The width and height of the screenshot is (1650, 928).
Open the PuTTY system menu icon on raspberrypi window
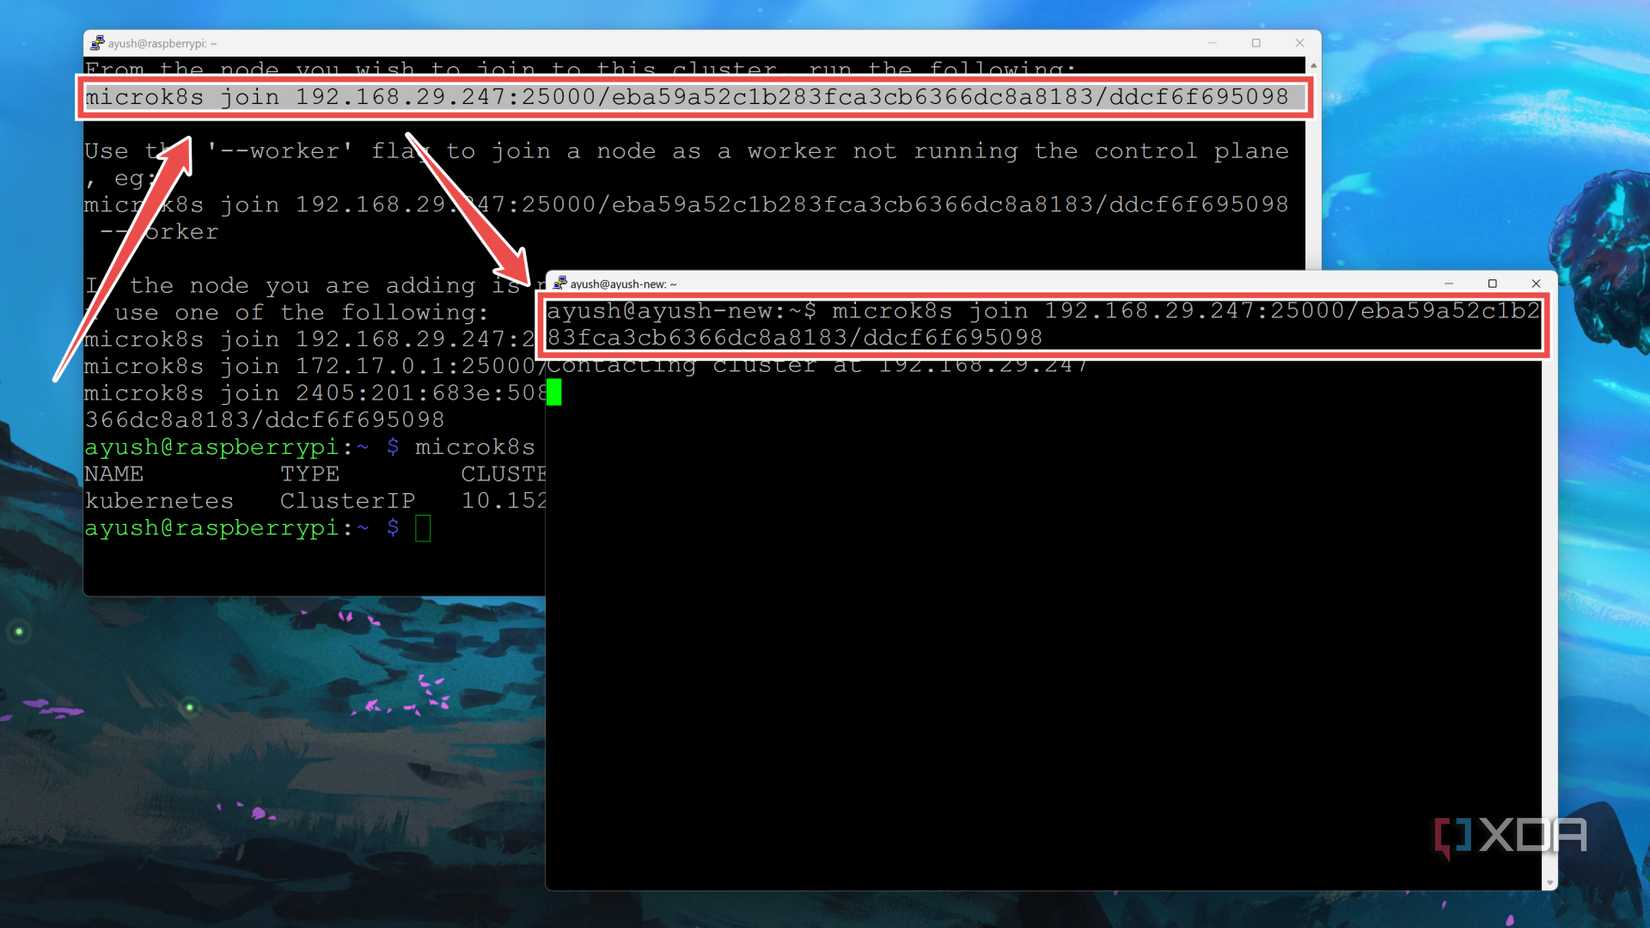(x=97, y=43)
